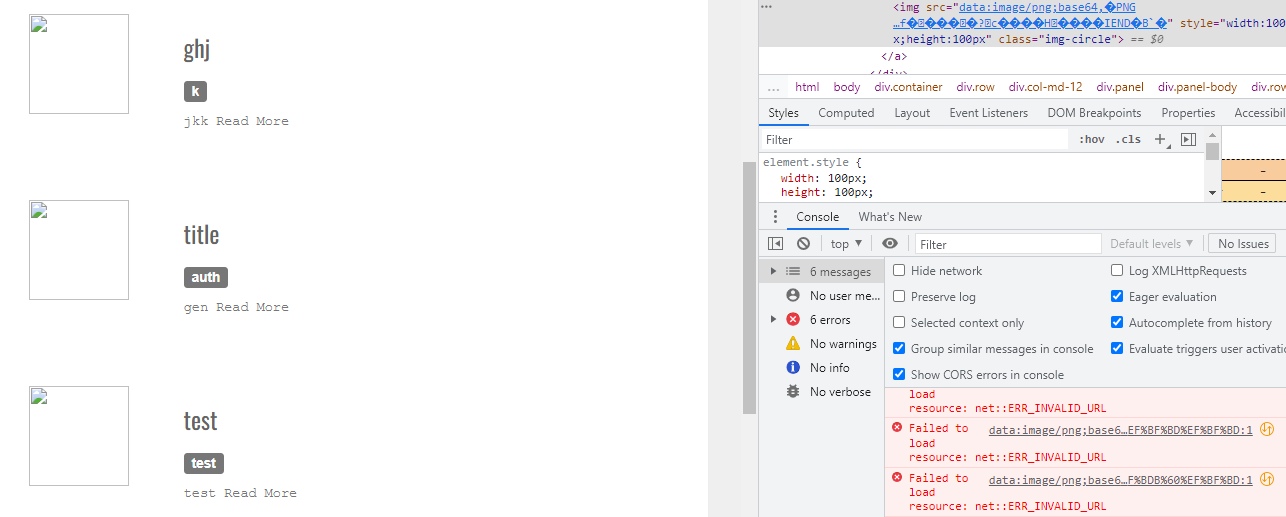Select div.panel-body in breadcrumb
The image size is (1286, 517).
[1198, 87]
